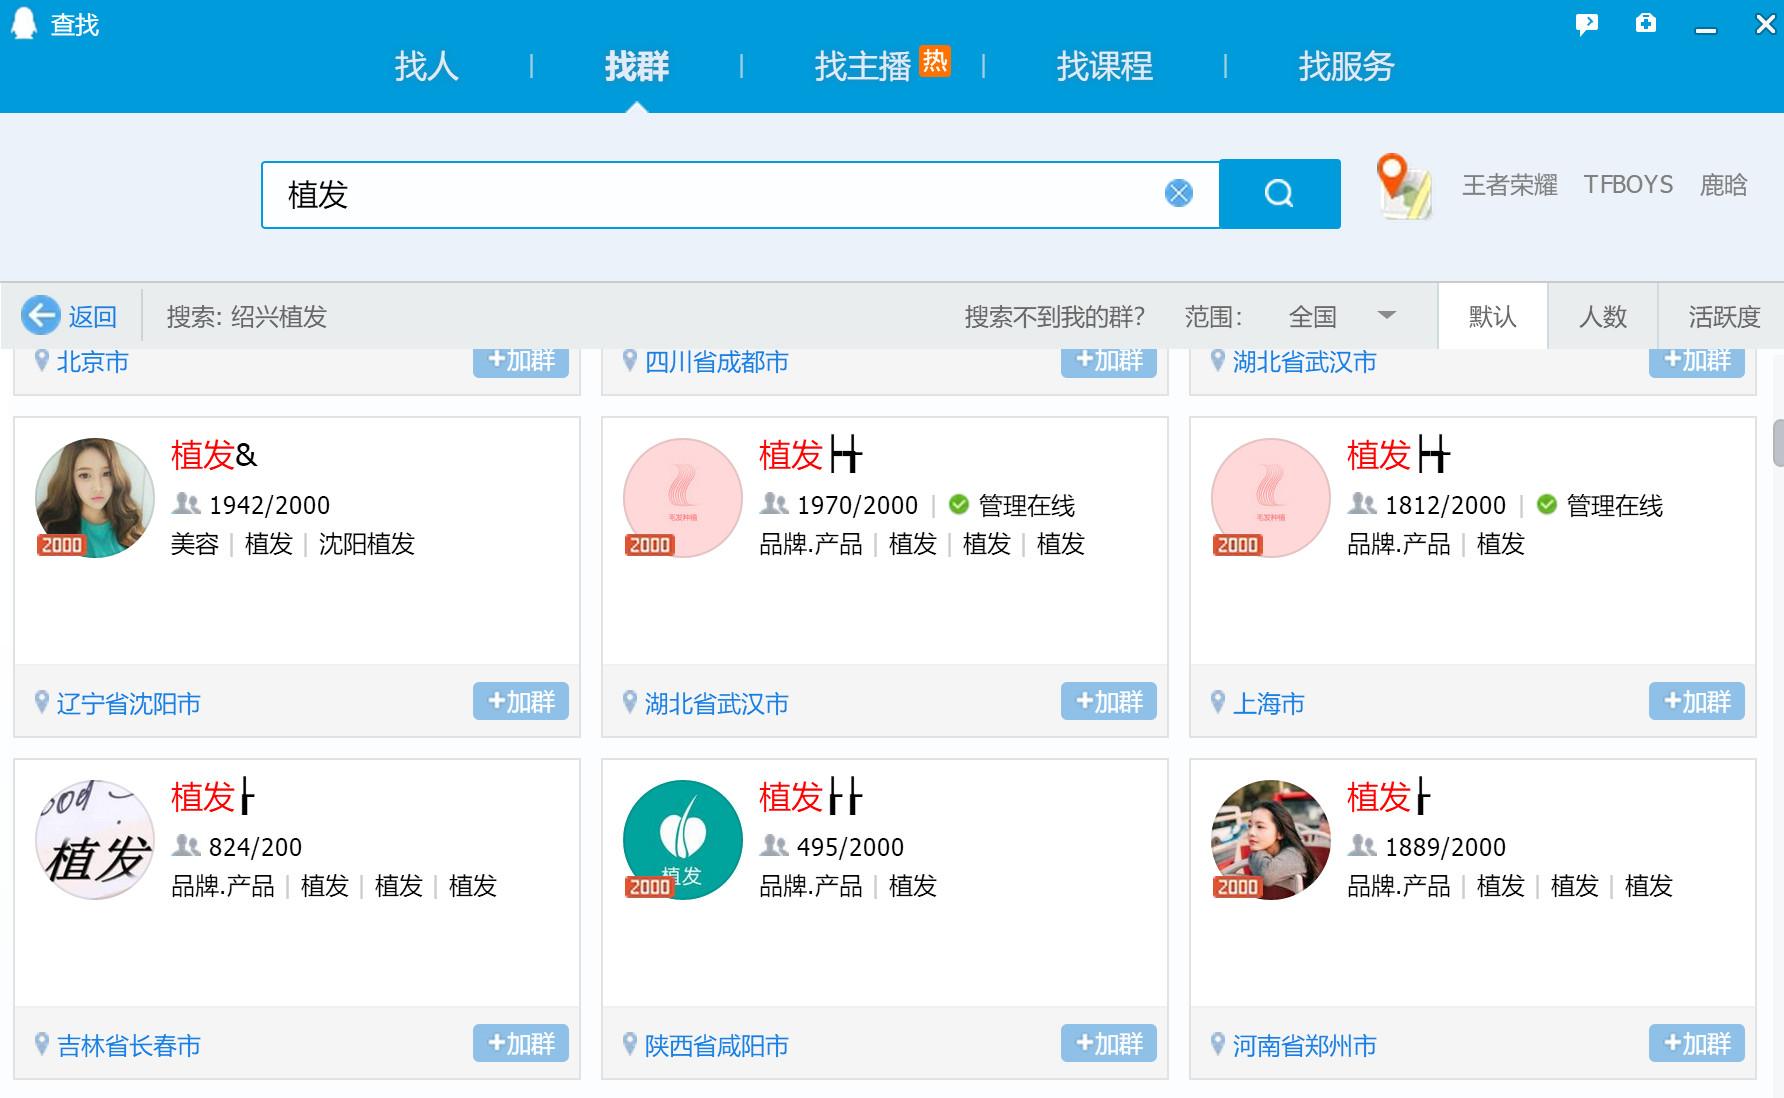The image size is (1784, 1098).
Task: Open the nearby location map icon
Action: [1403, 187]
